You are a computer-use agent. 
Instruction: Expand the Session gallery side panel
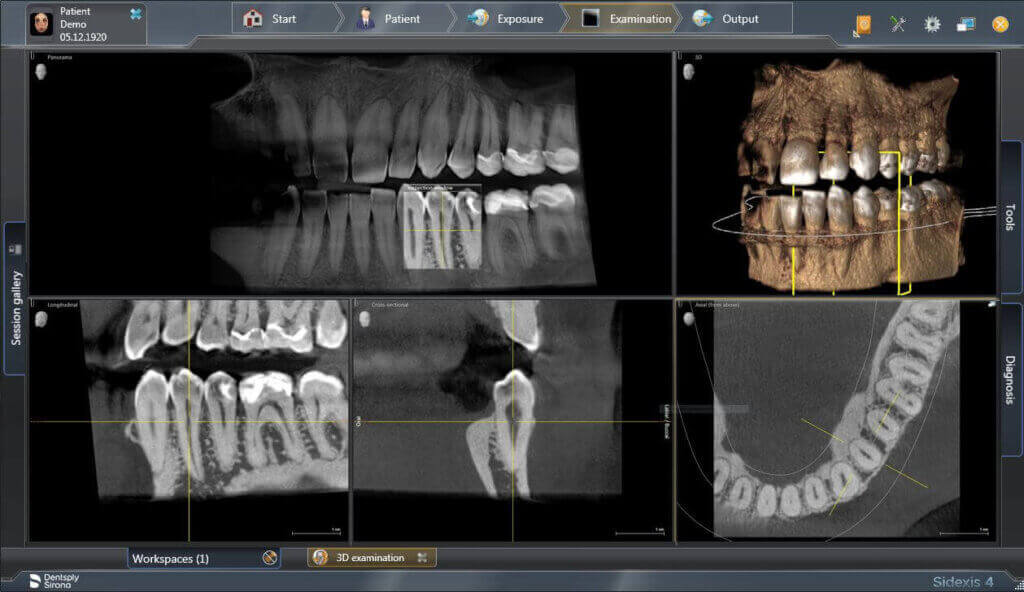click(x=15, y=299)
